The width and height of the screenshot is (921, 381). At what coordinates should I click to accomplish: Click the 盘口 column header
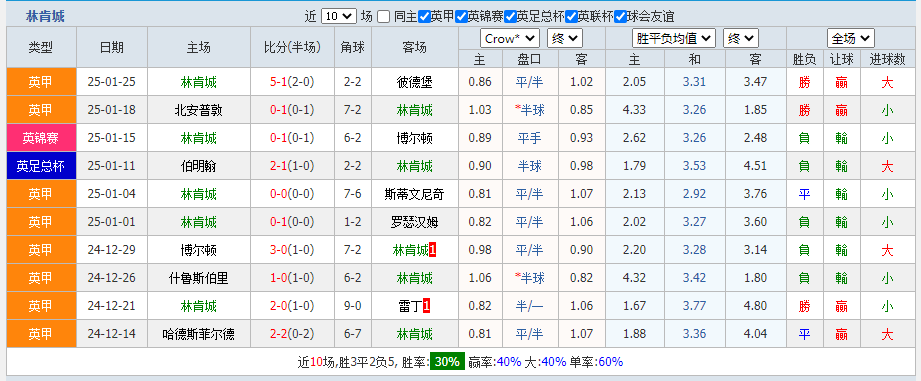click(x=529, y=59)
